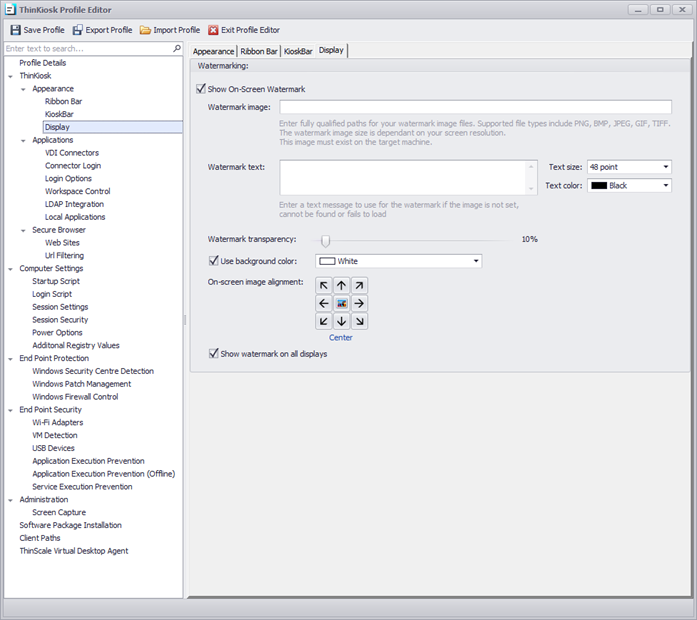Click the Export Profile button label
Viewport: 697px width, 620px height.
[x=109, y=30]
